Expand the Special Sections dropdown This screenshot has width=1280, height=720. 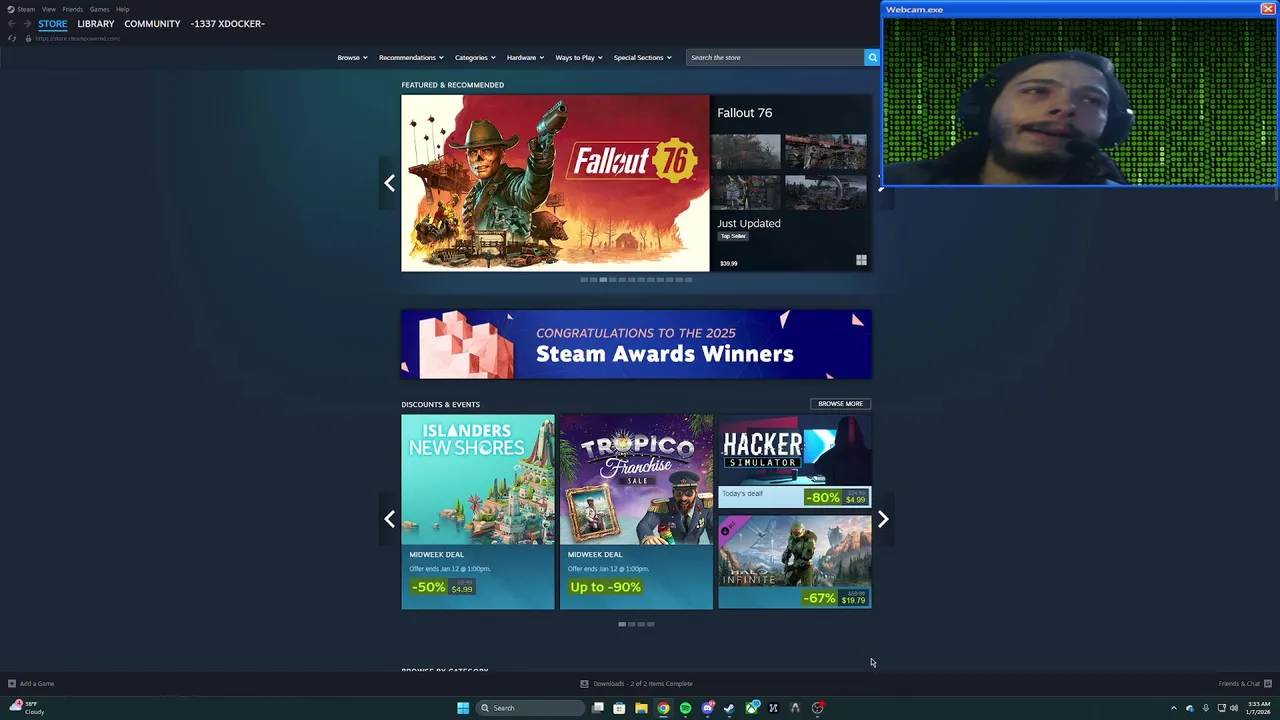[x=642, y=57]
